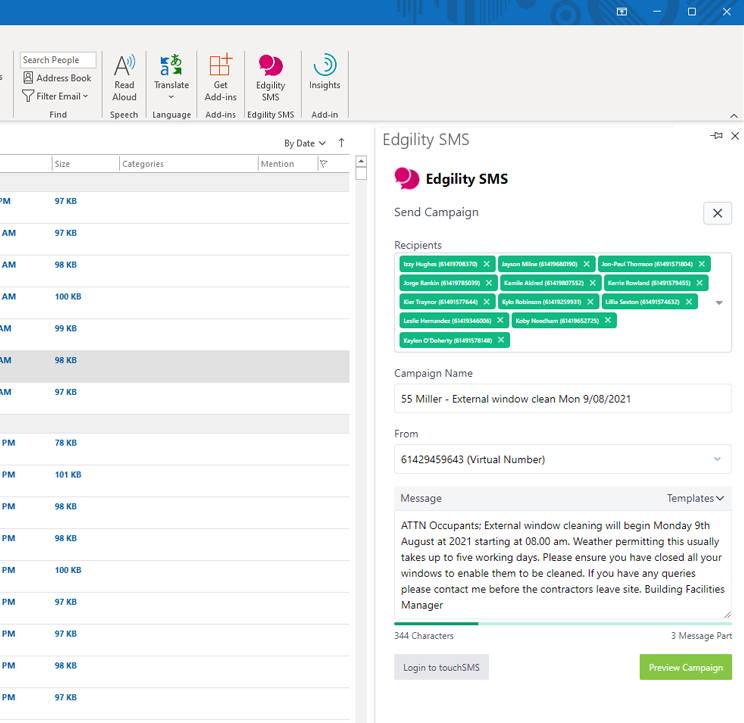Image resolution: width=744 pixels, height=723 pixels.
Task: Click '3 Message Part' counter text
Action: [701, 636]
